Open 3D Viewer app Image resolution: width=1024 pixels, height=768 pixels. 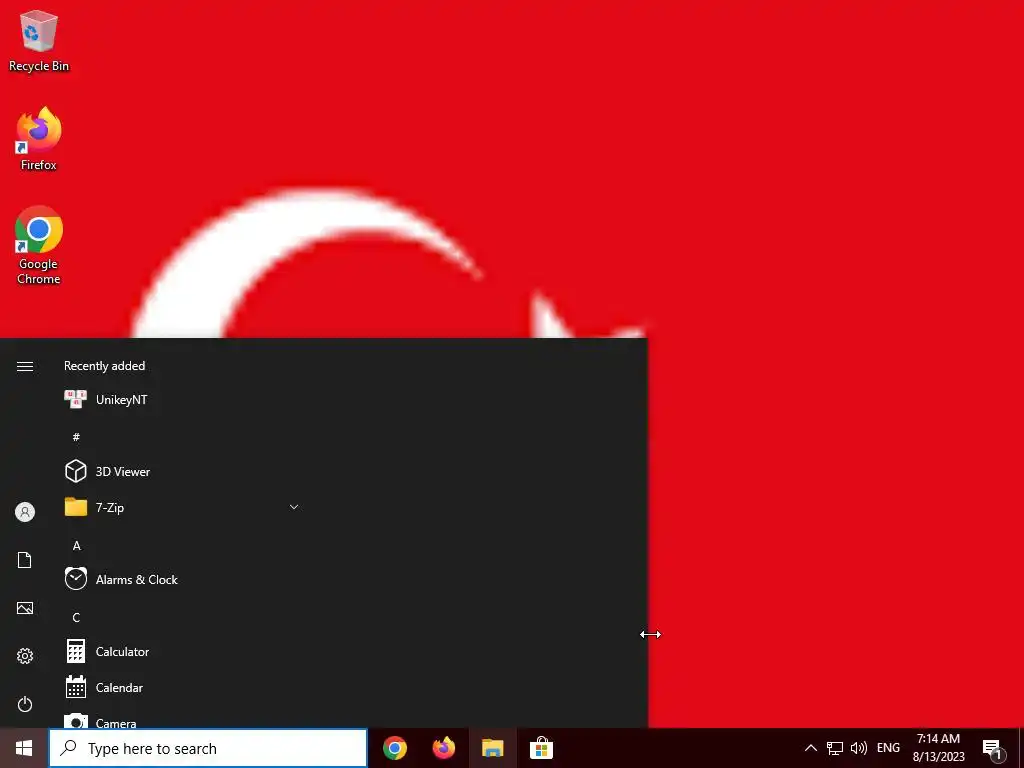point(183,472)
